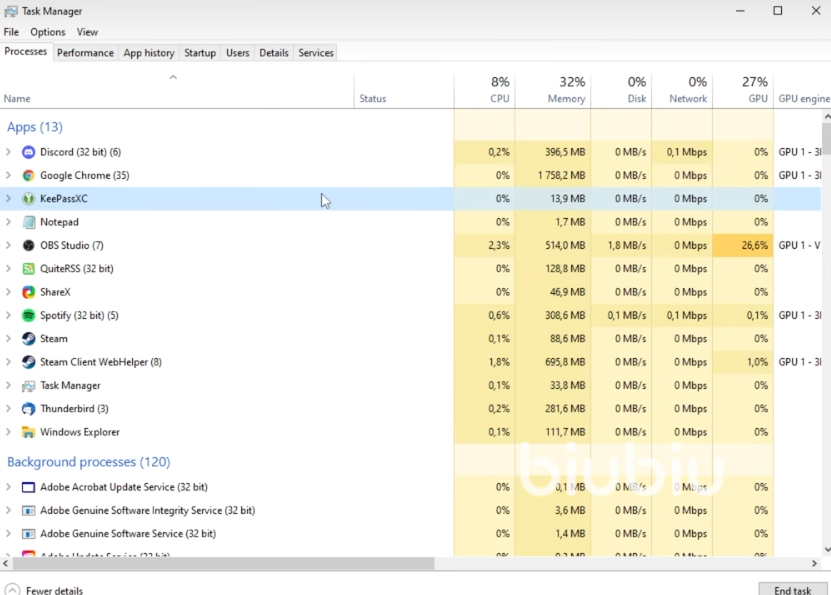Collapse details with Fewer details toggle
Viewport: 831px width, 595px height.
tap(44, 590)
